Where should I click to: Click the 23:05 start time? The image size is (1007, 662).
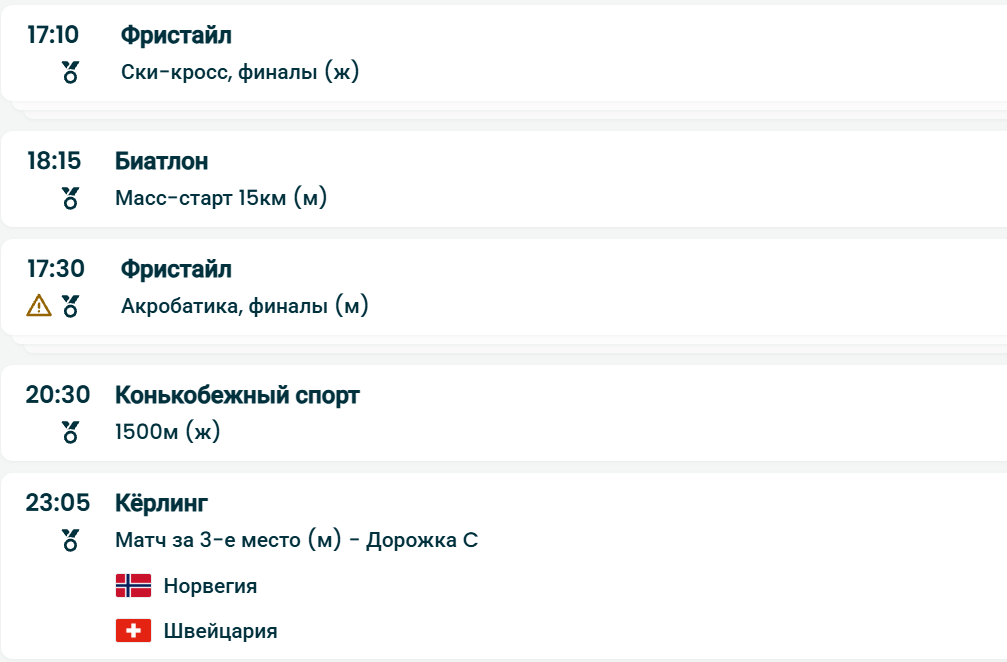(58, 503)
